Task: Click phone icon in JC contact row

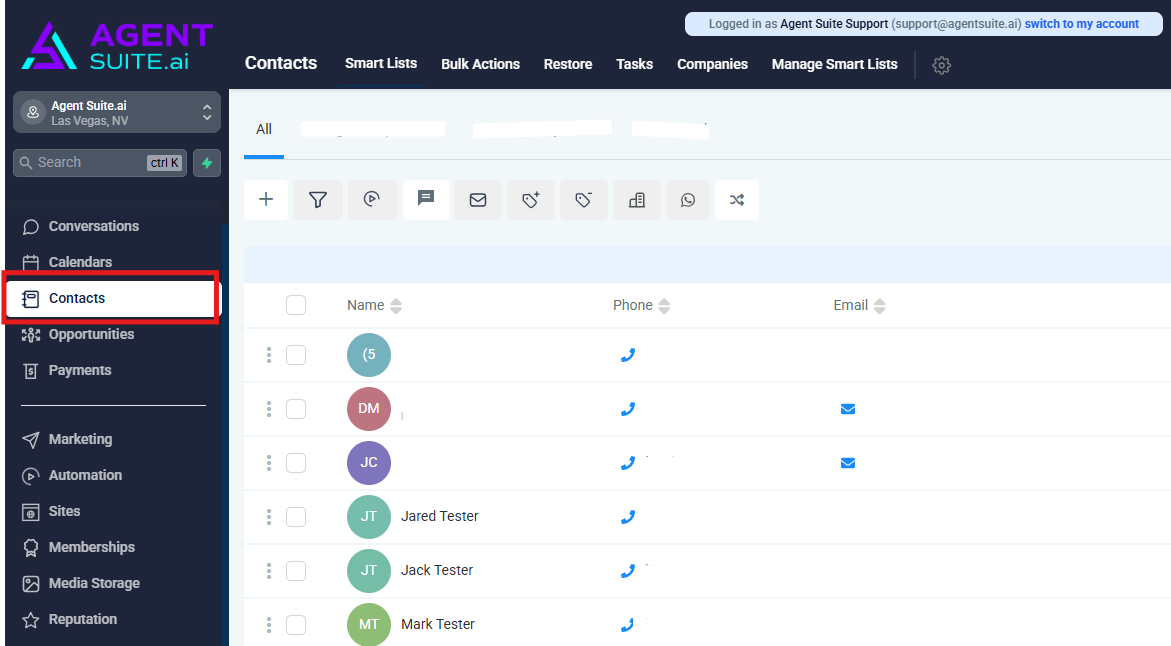Action: [628, 463]
